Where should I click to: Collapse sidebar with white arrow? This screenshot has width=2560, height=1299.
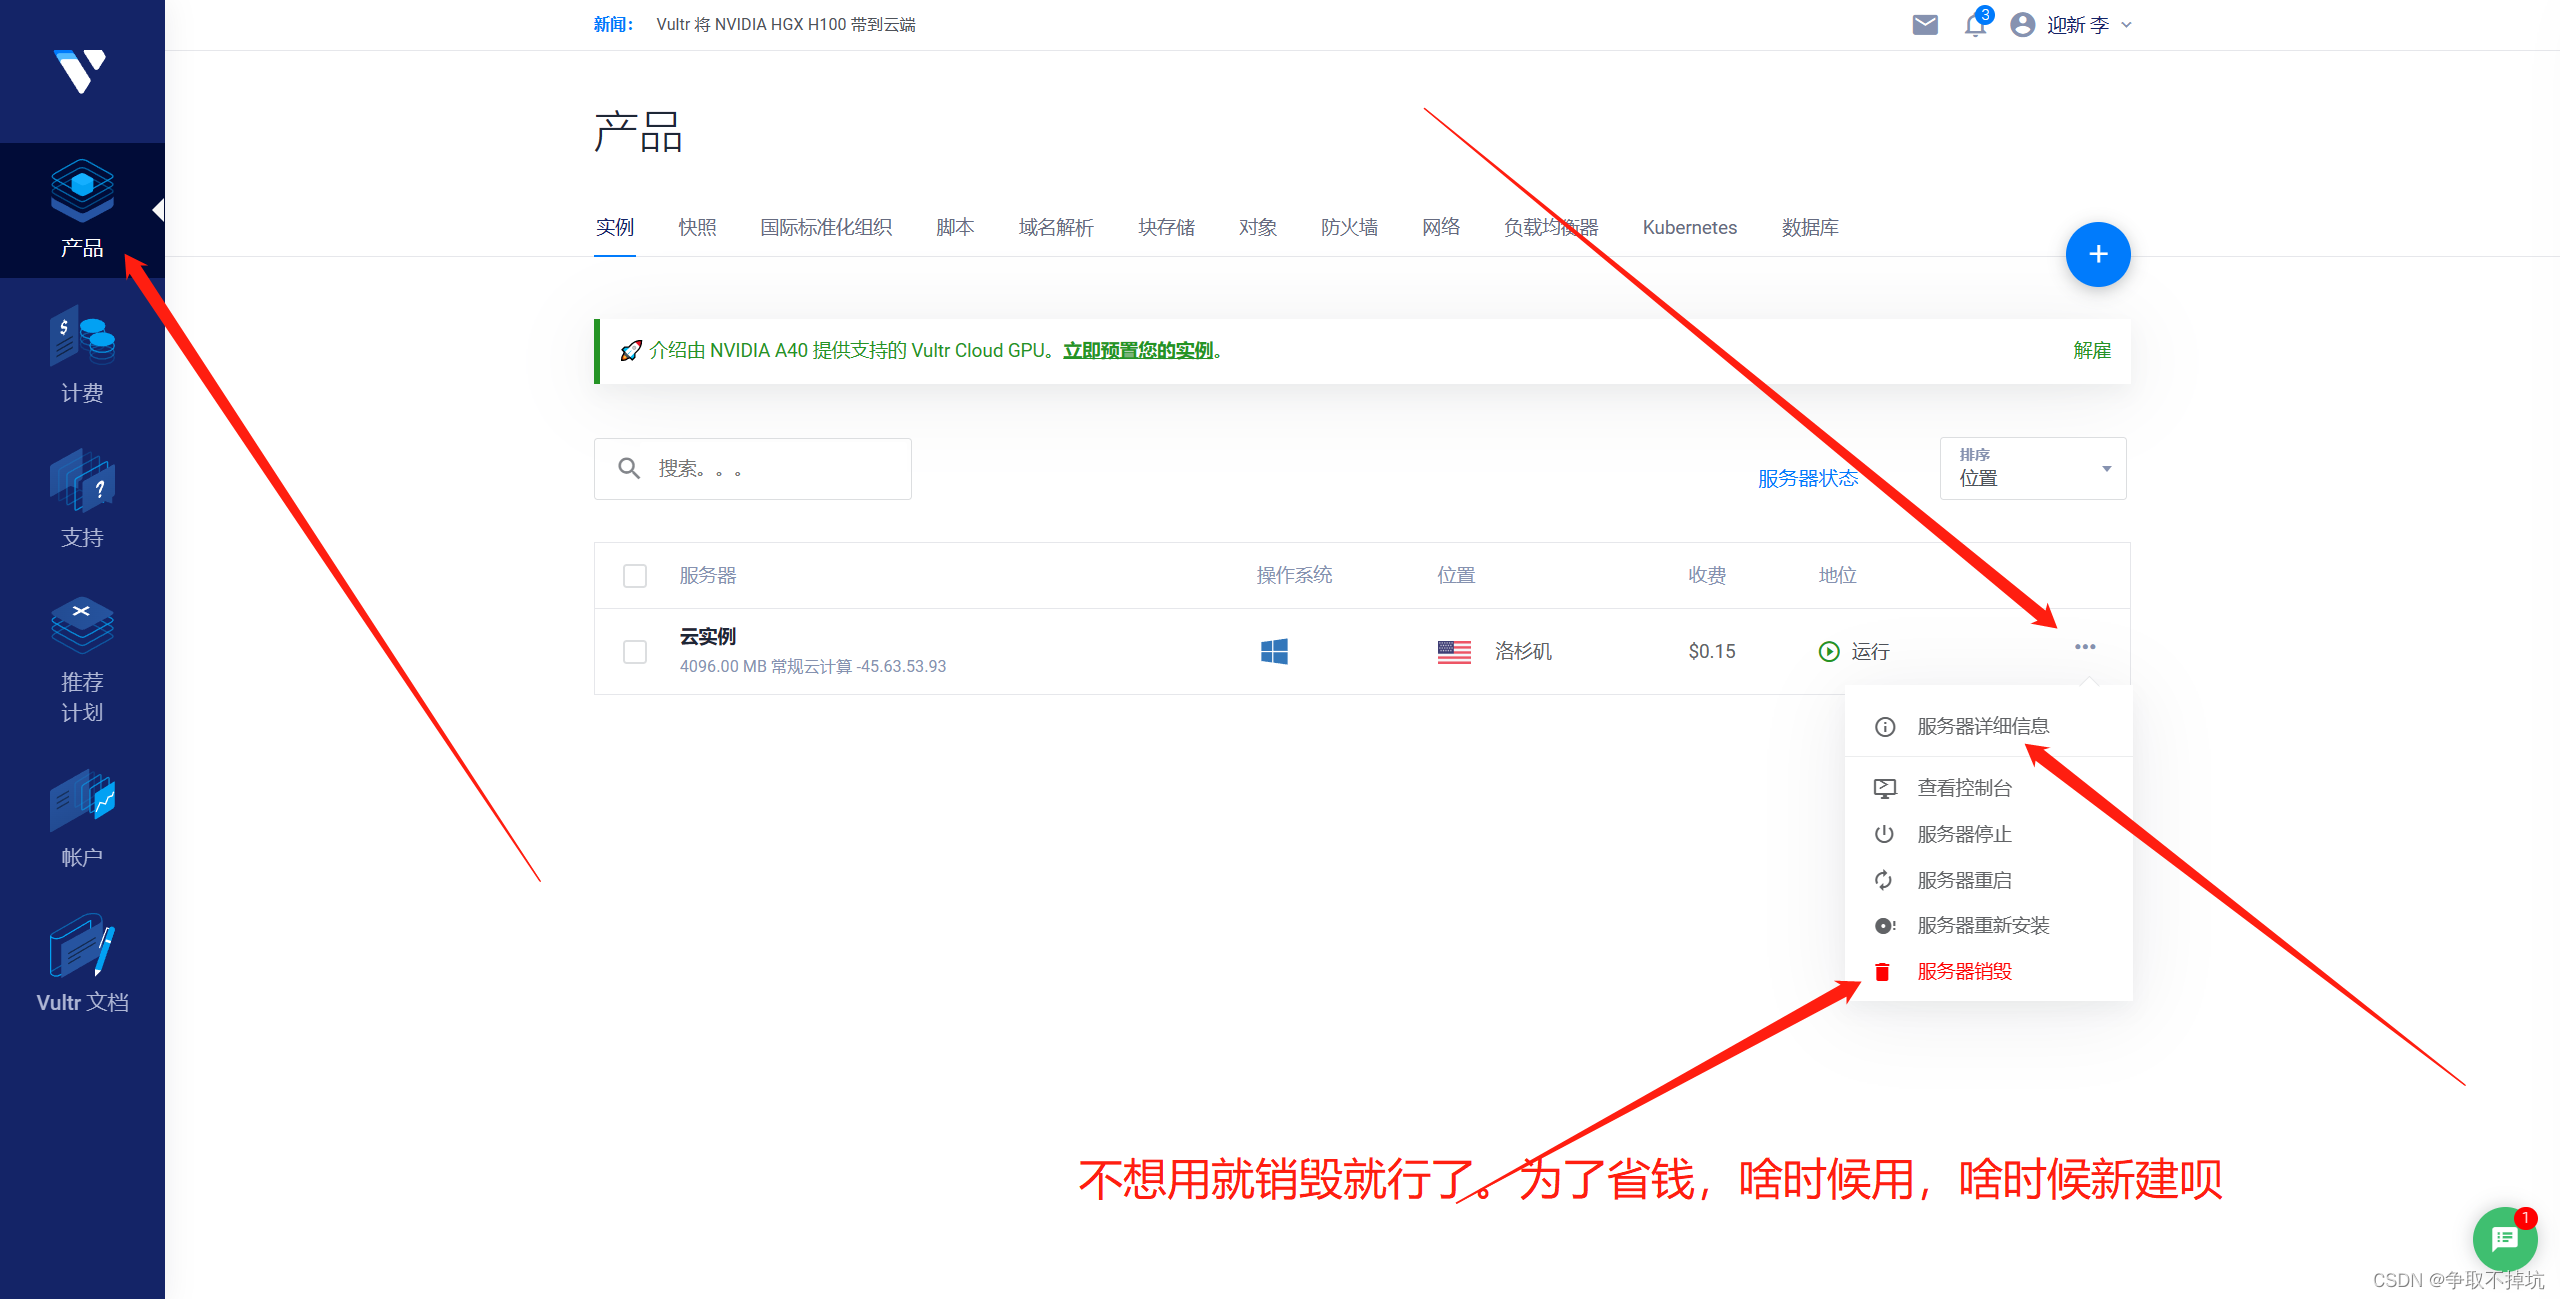tap(158, 210)
